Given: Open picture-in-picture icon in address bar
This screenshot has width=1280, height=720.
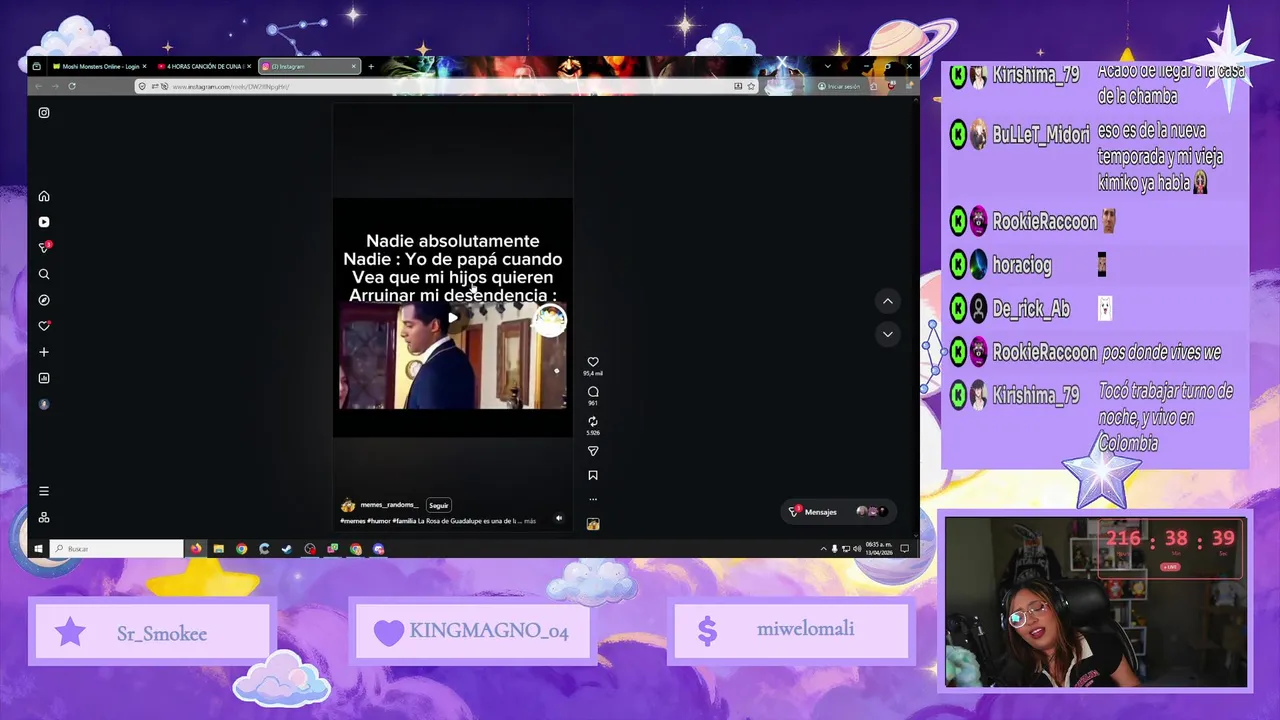Looking at the screenshot, I should (738, 87).
